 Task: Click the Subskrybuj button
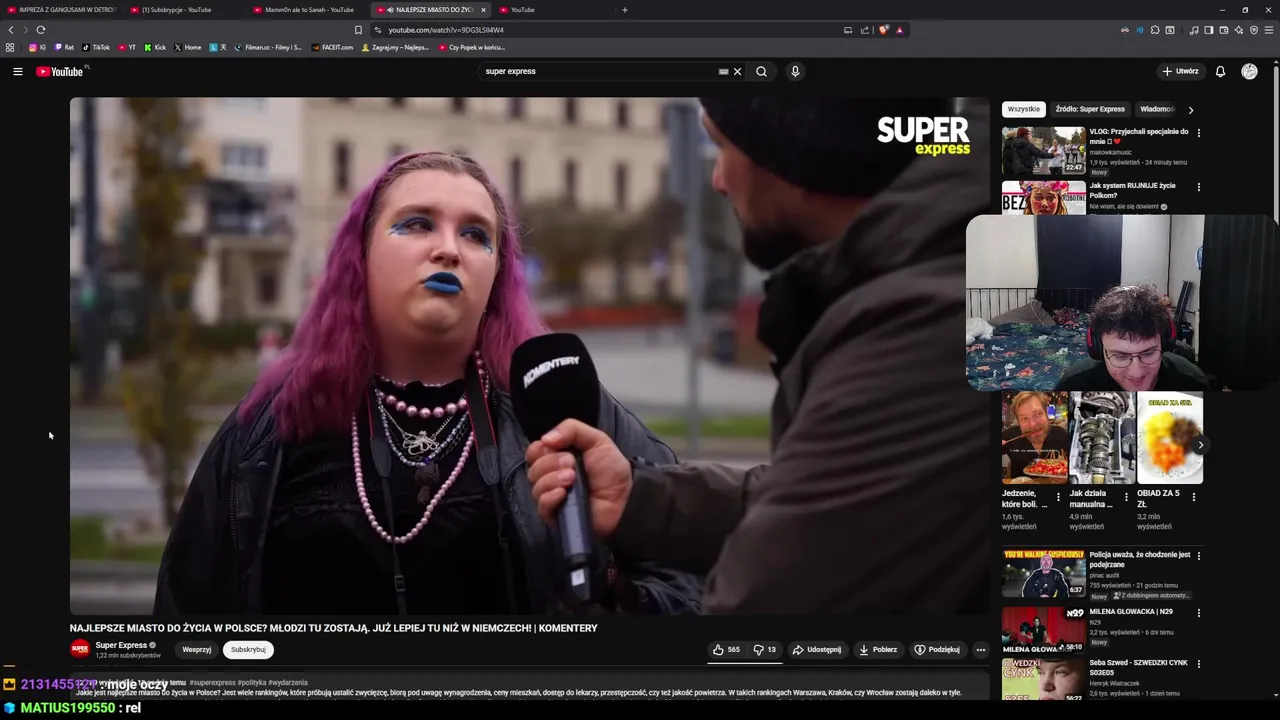click(x=248, y=649)
